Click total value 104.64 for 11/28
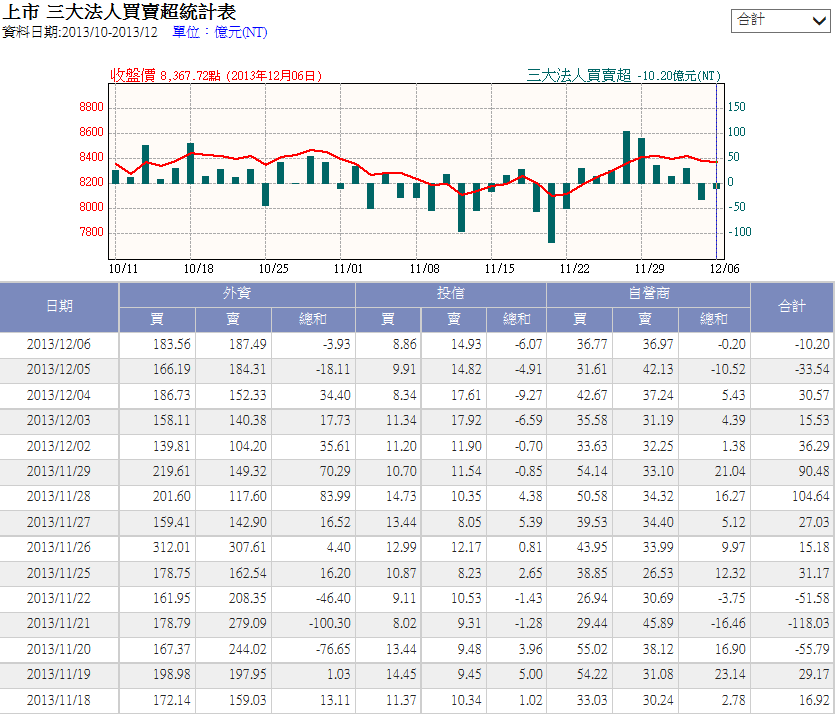Image resolution: width=835 pixels, height=714 pixels. coord(811,497)
